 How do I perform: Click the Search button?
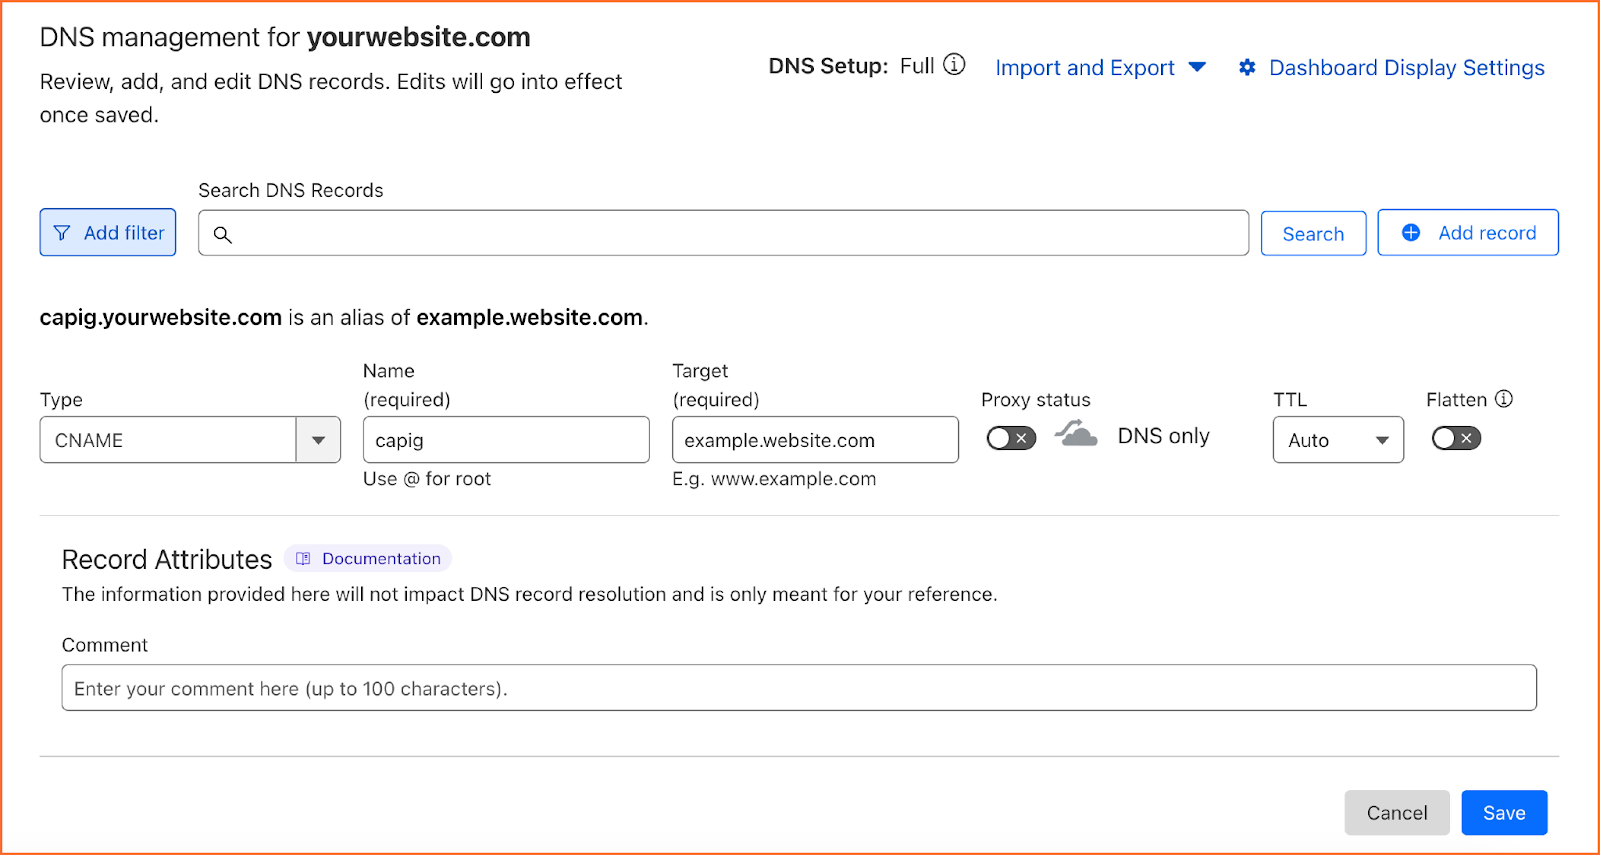(x=1313, y=233)
